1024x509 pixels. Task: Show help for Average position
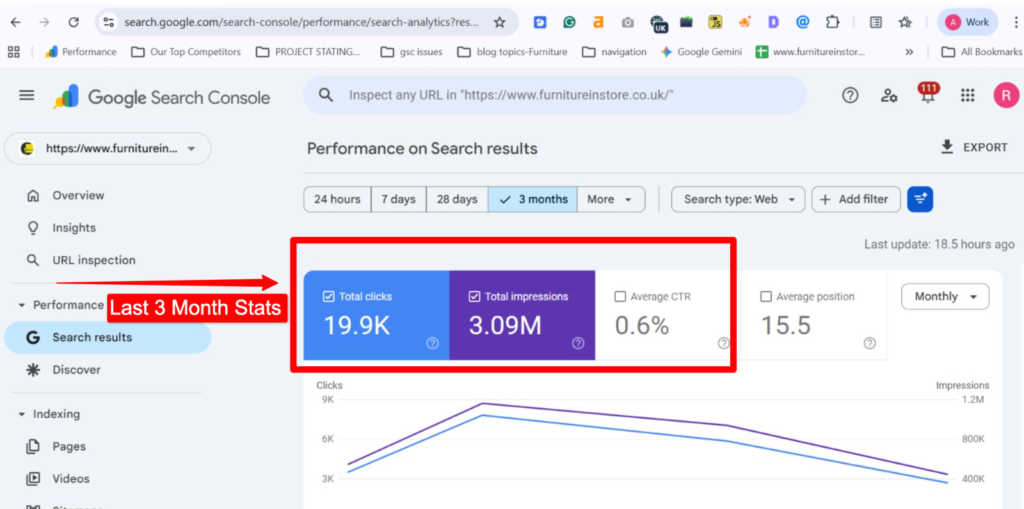869,344
